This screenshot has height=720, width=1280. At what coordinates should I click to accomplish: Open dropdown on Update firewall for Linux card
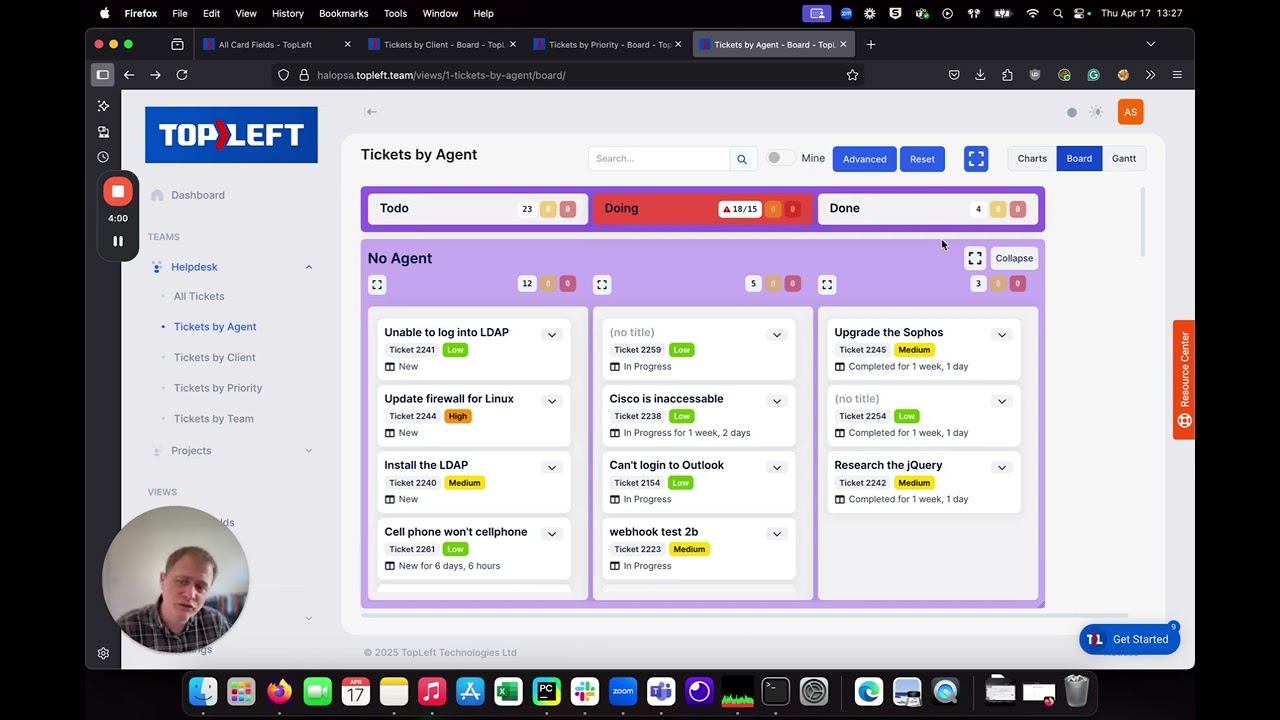551,401
